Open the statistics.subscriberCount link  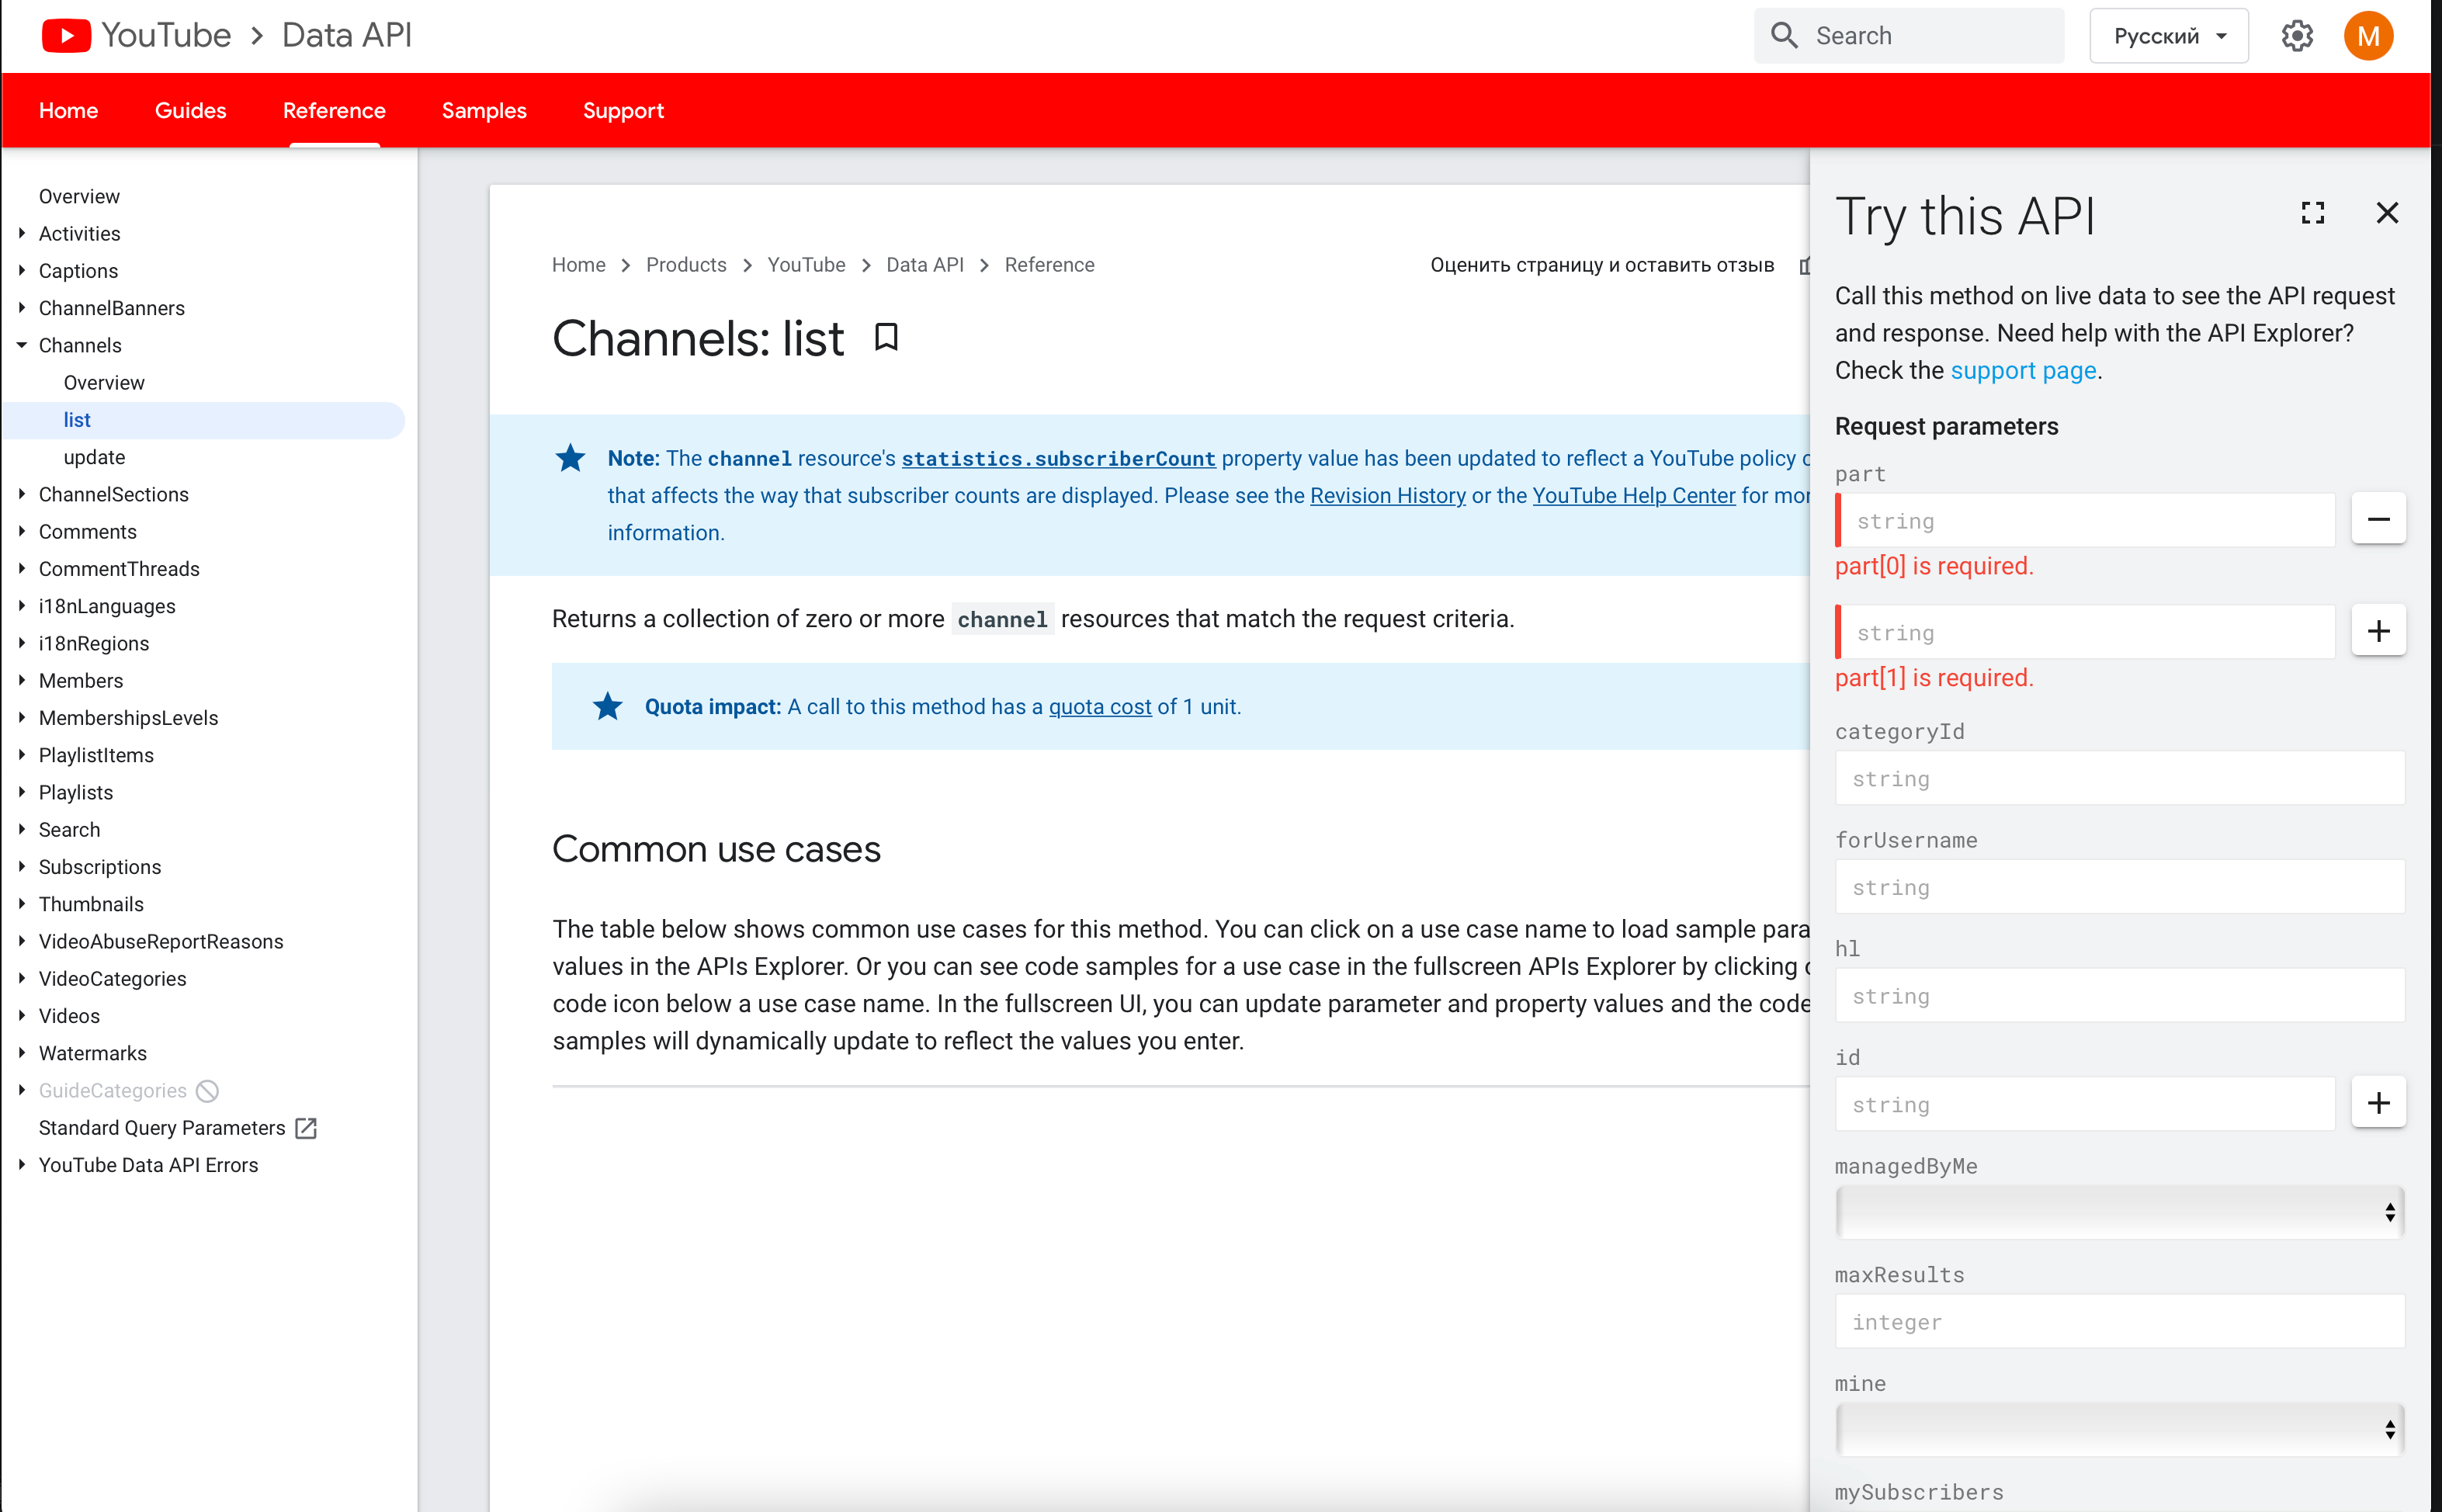[x=1058, y=458]
